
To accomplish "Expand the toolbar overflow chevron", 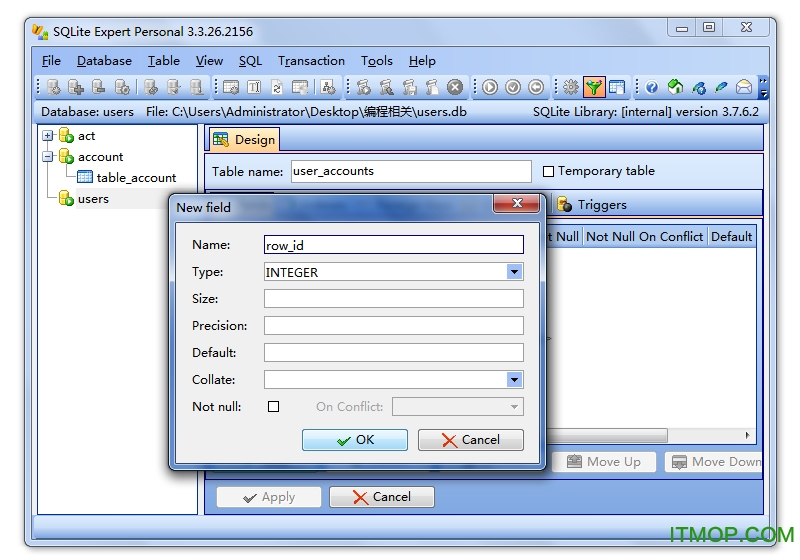I will click(763, 87).
